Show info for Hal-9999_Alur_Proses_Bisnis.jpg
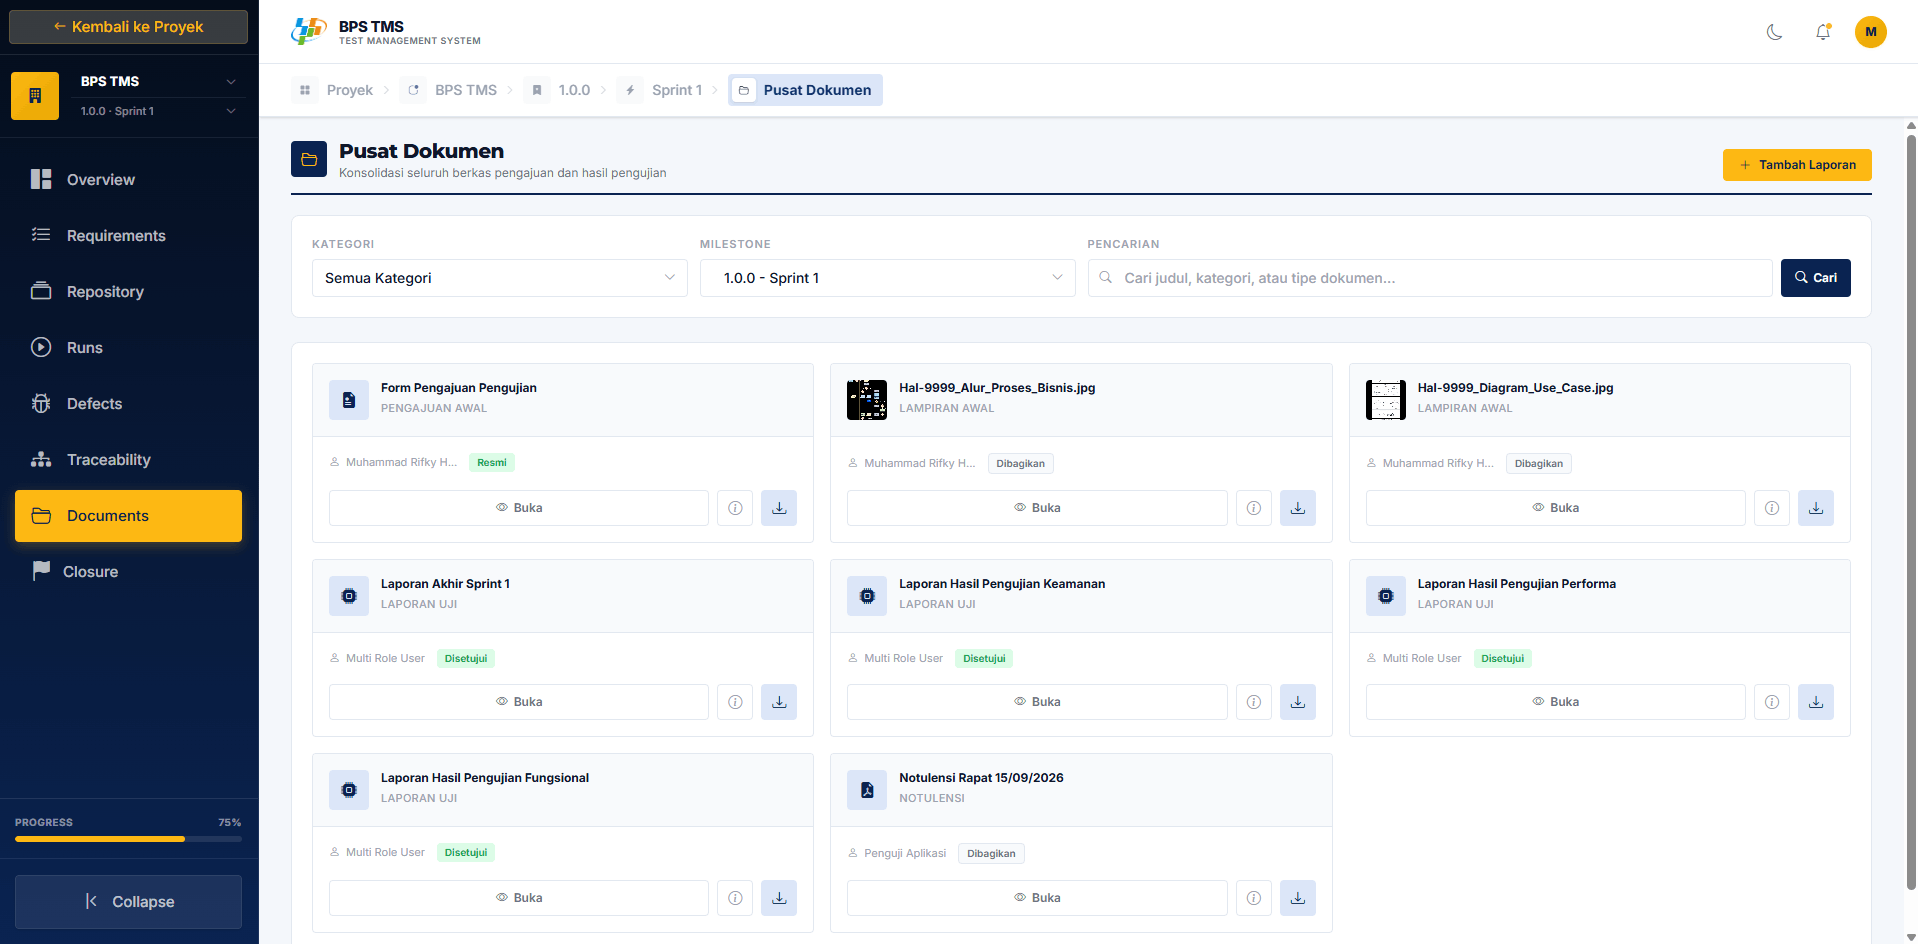 1253,508
